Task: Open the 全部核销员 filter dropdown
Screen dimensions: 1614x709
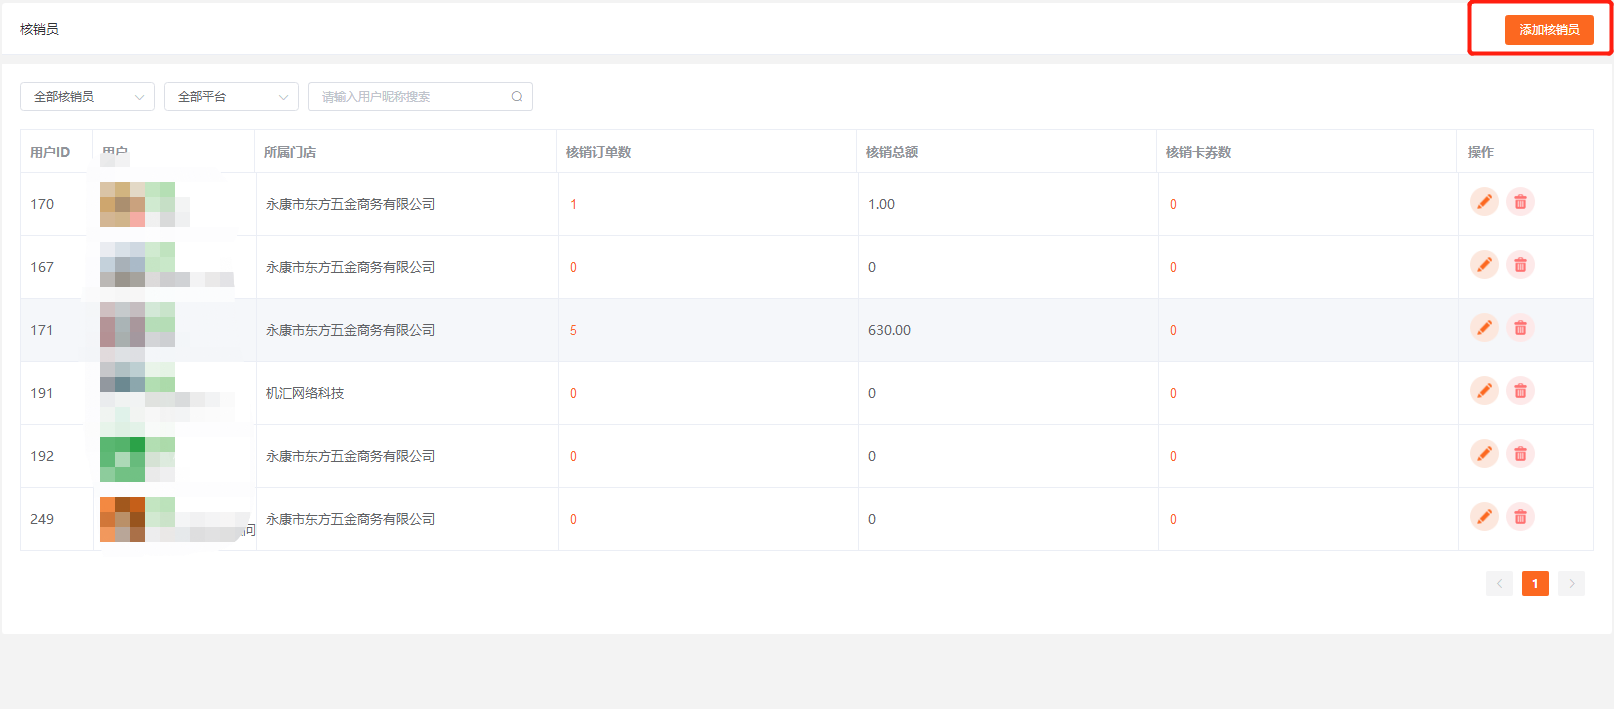Action: coord(87,97)
